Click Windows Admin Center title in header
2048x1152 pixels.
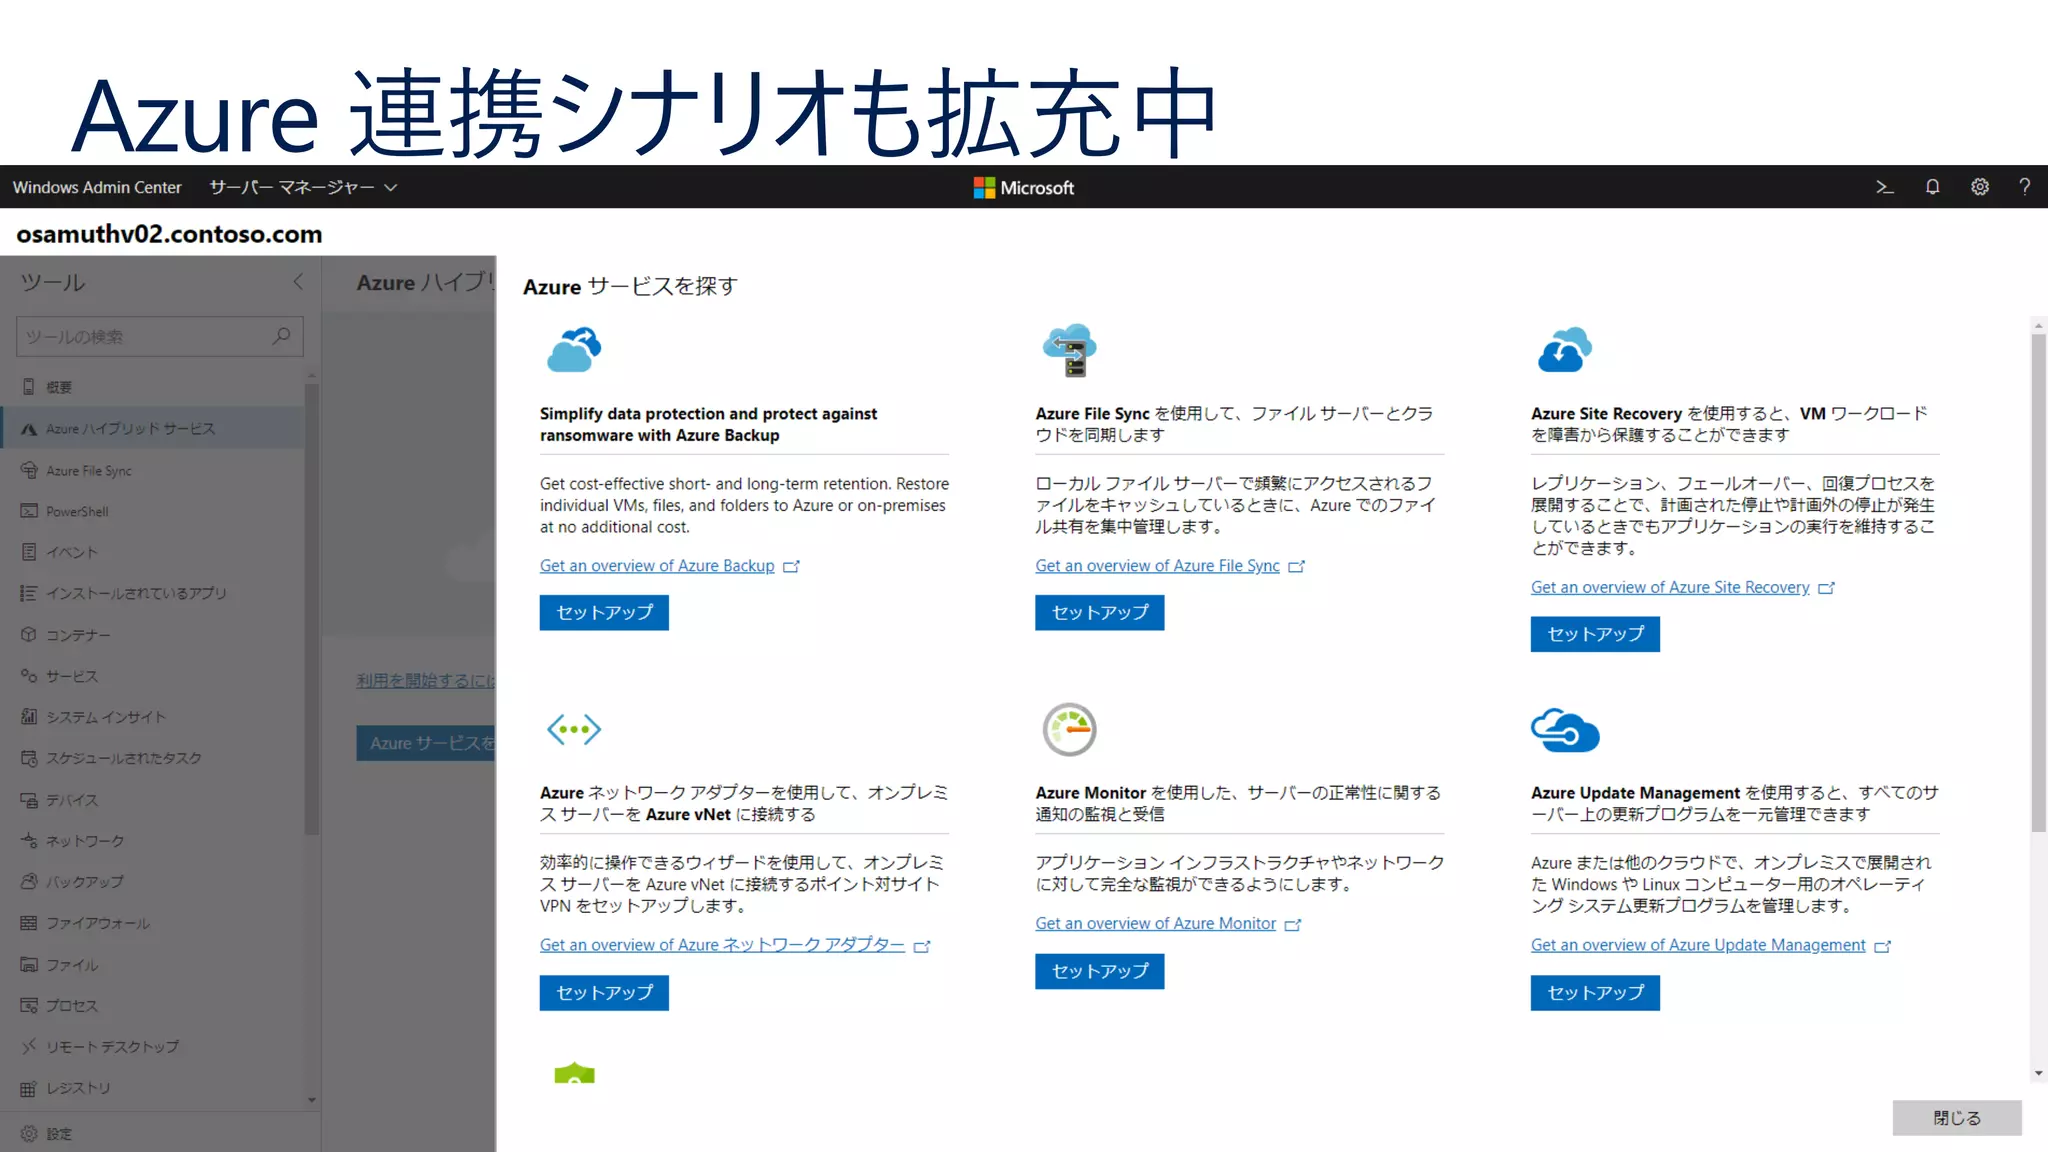pyautogui.click(x=97, y=187)
